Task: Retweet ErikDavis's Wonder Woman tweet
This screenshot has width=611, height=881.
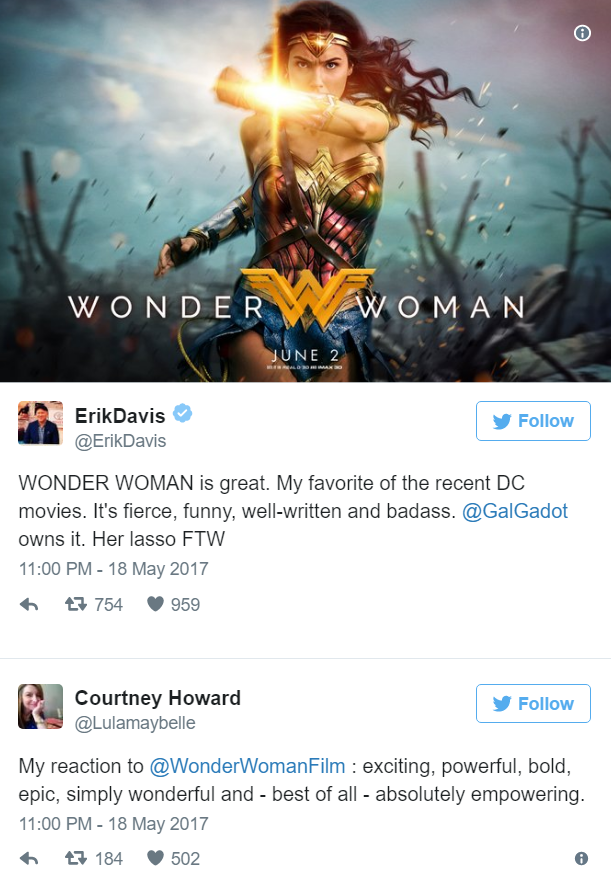Action: point(75,604)
